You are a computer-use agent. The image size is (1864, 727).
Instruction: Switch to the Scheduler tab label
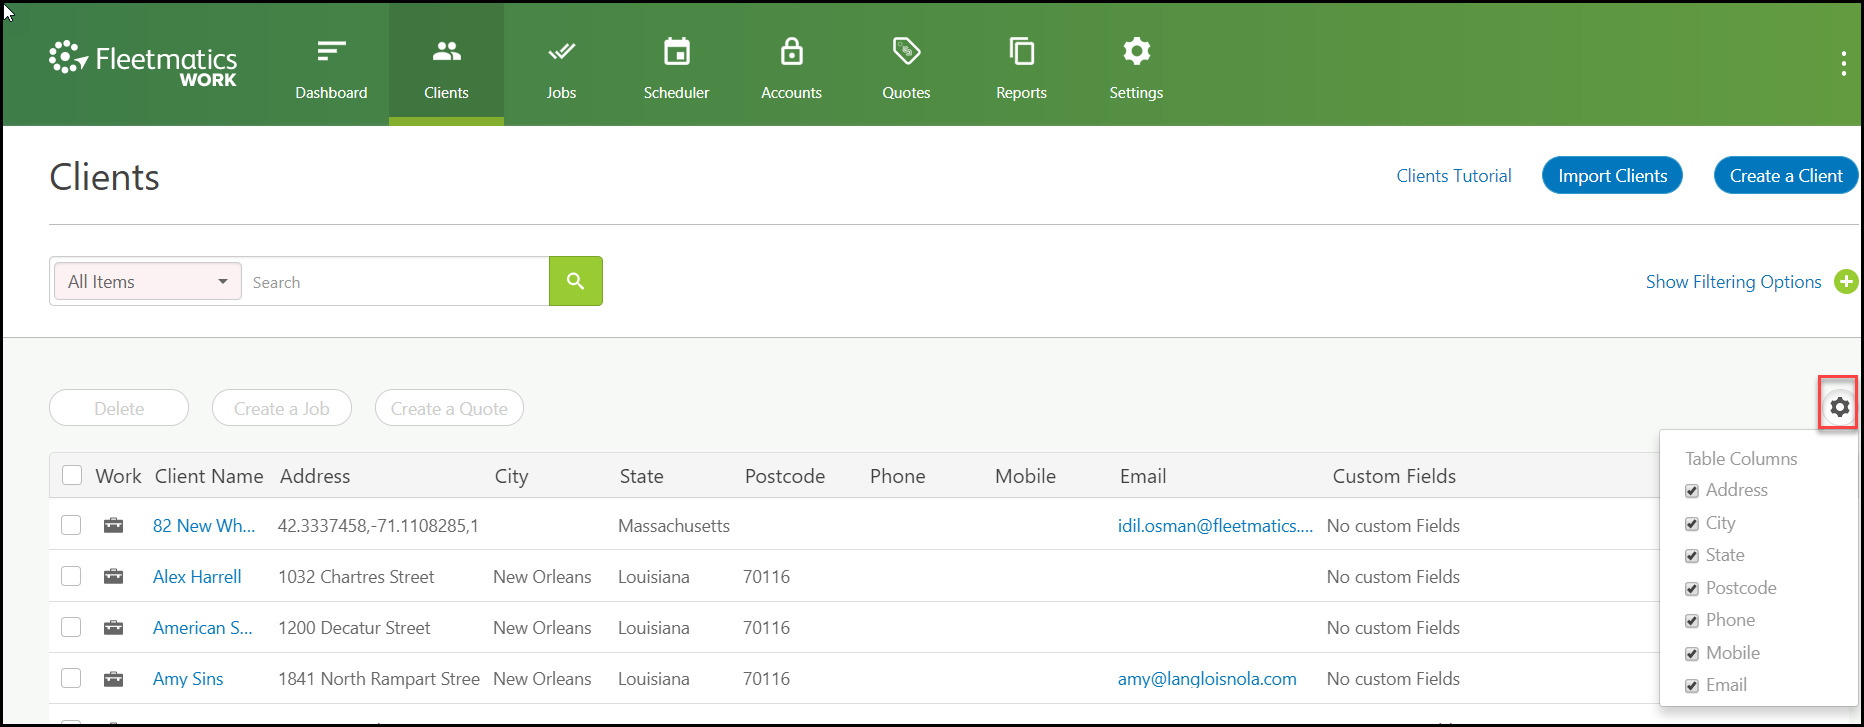(676, 93)
